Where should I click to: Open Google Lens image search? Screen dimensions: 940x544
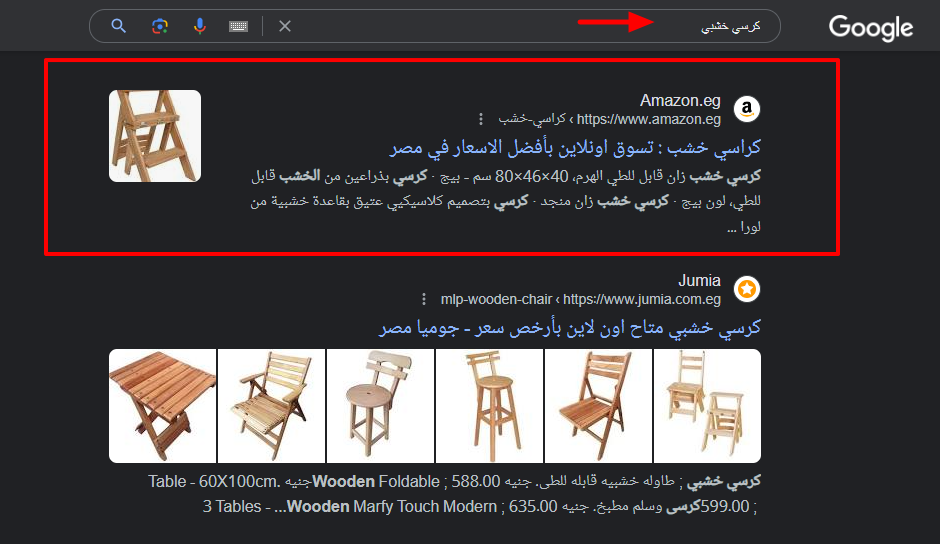[x=159, y=26]
